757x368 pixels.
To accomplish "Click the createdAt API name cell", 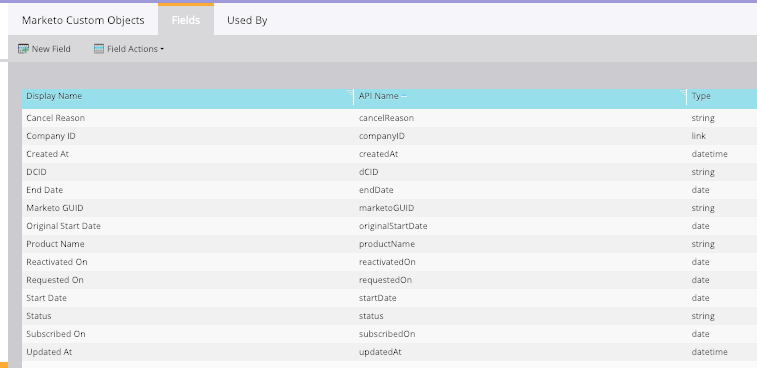I will point(378,154).
